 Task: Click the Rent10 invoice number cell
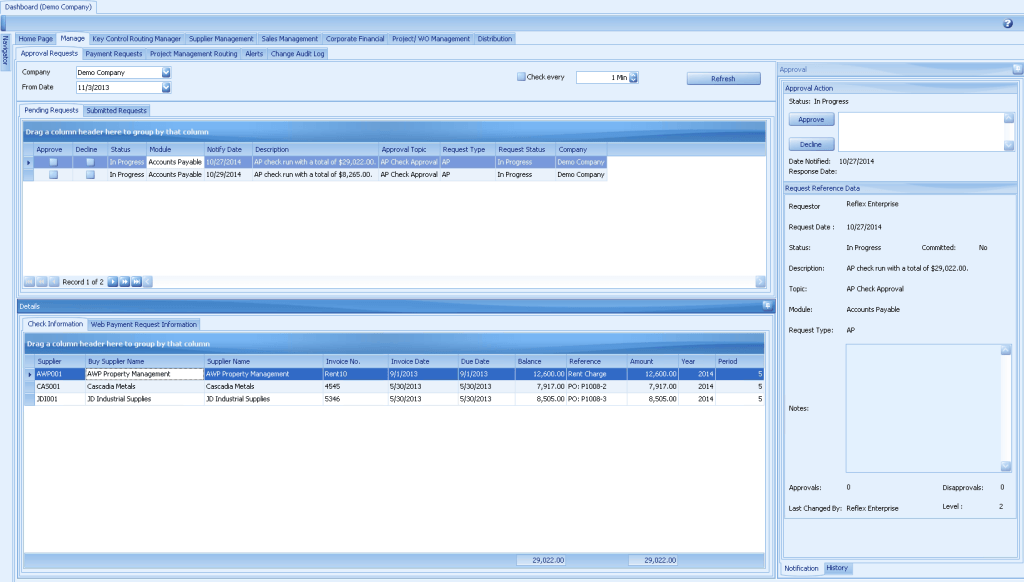(355, 374)
